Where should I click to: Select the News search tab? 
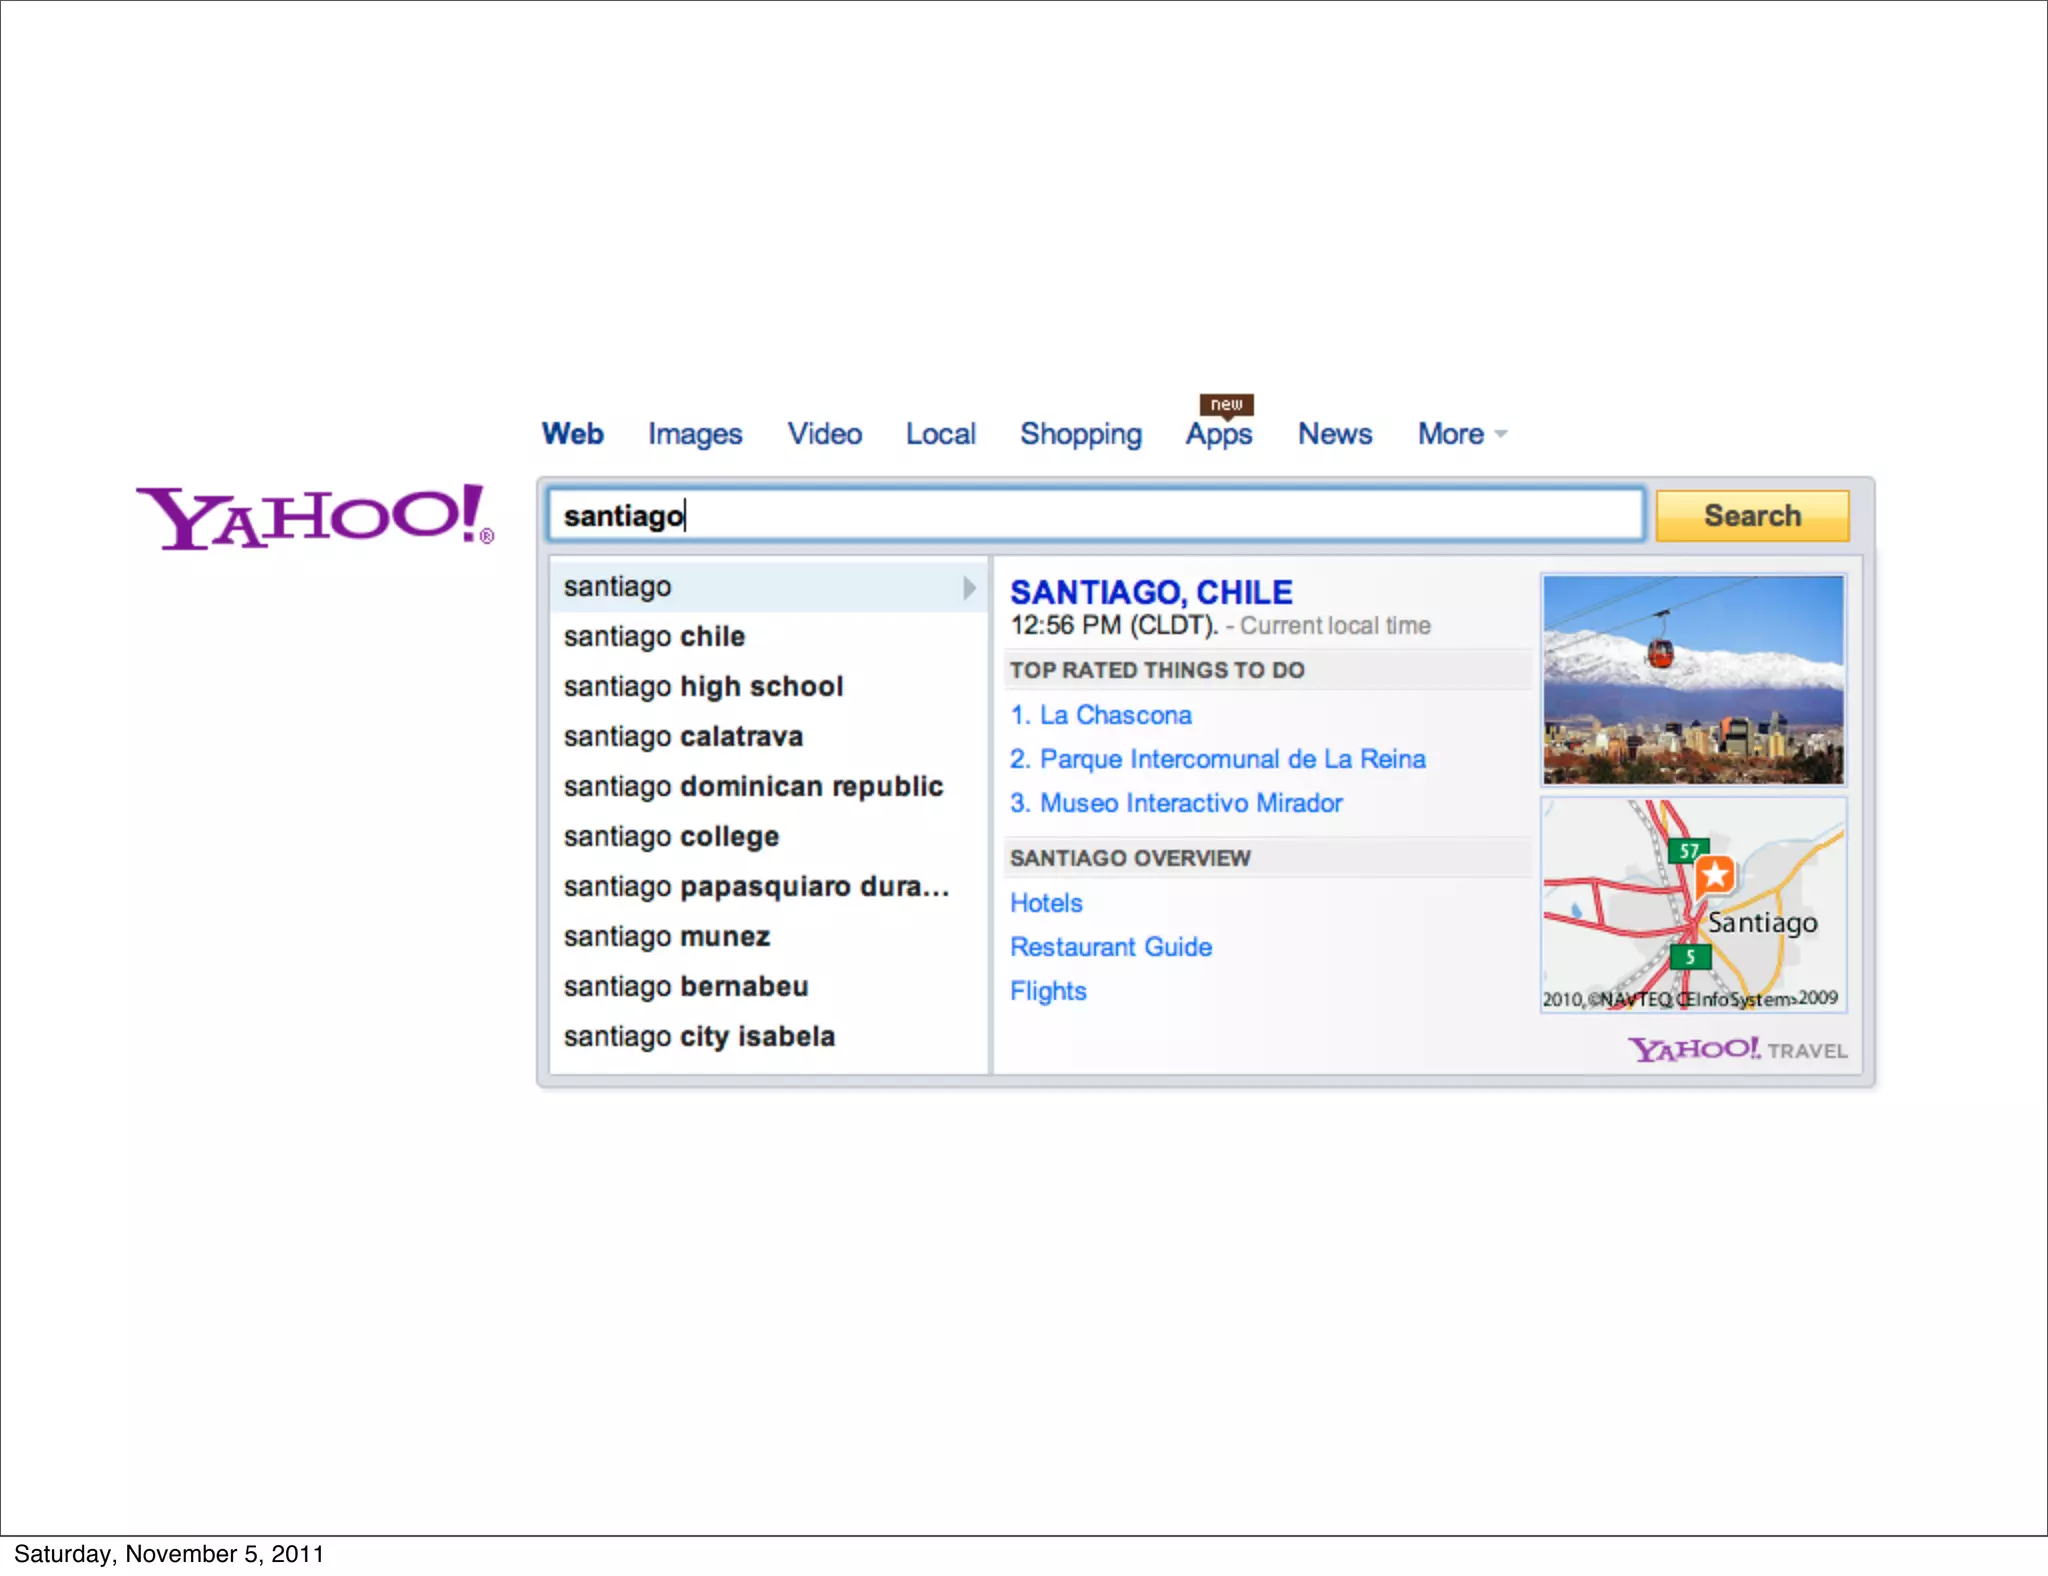pyautogui.click(x=1334, y=434)
